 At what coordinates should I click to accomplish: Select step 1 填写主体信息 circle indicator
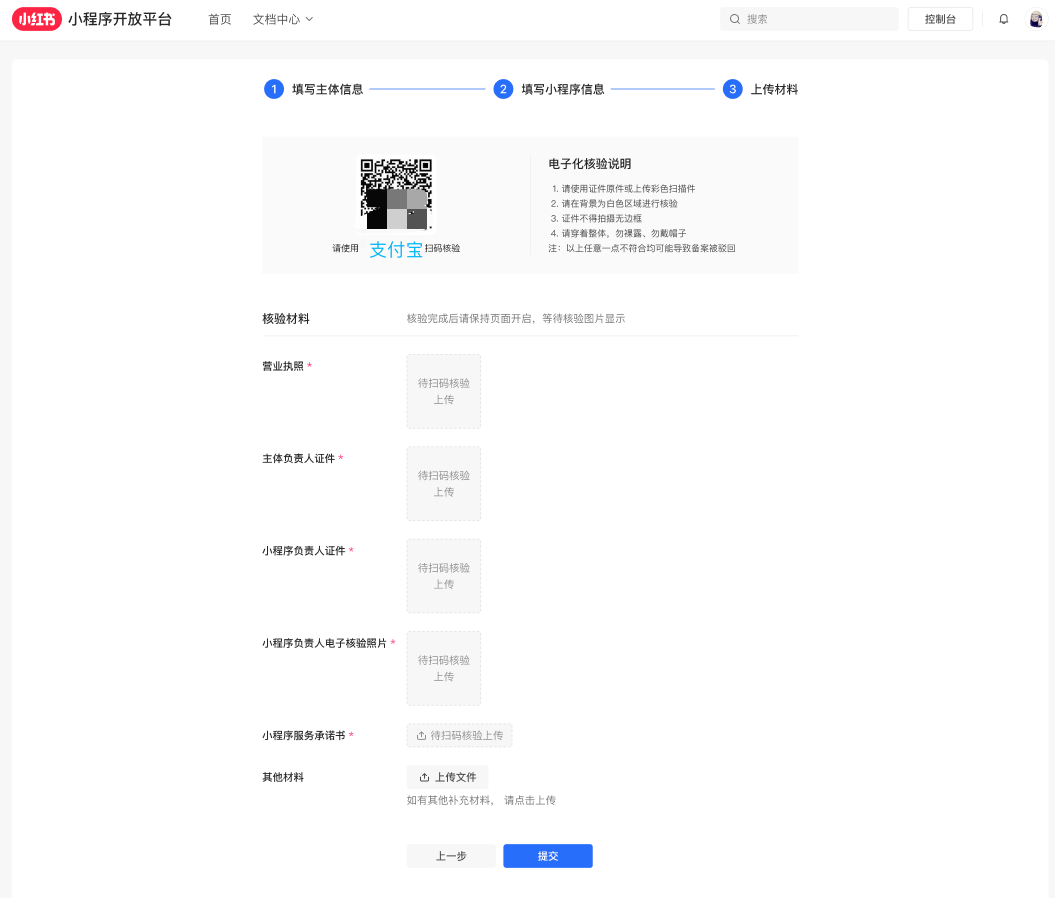[273, 89]
